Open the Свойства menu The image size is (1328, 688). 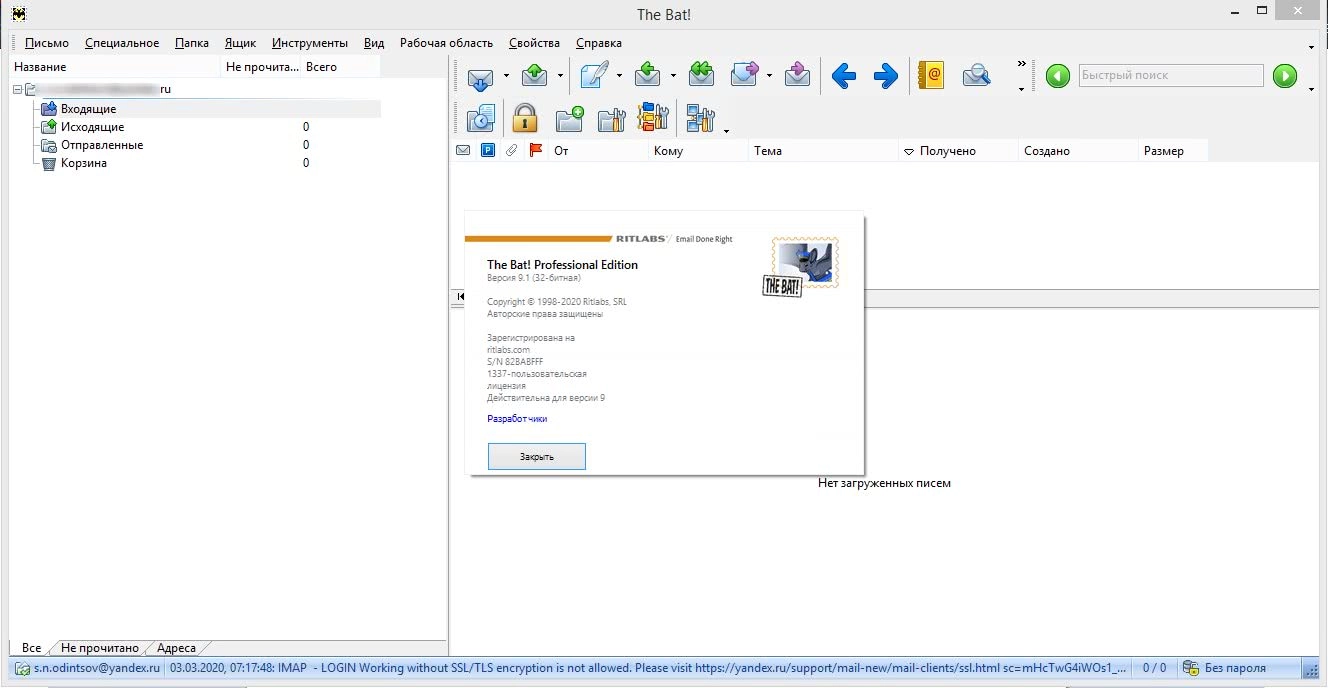(534, 43)
